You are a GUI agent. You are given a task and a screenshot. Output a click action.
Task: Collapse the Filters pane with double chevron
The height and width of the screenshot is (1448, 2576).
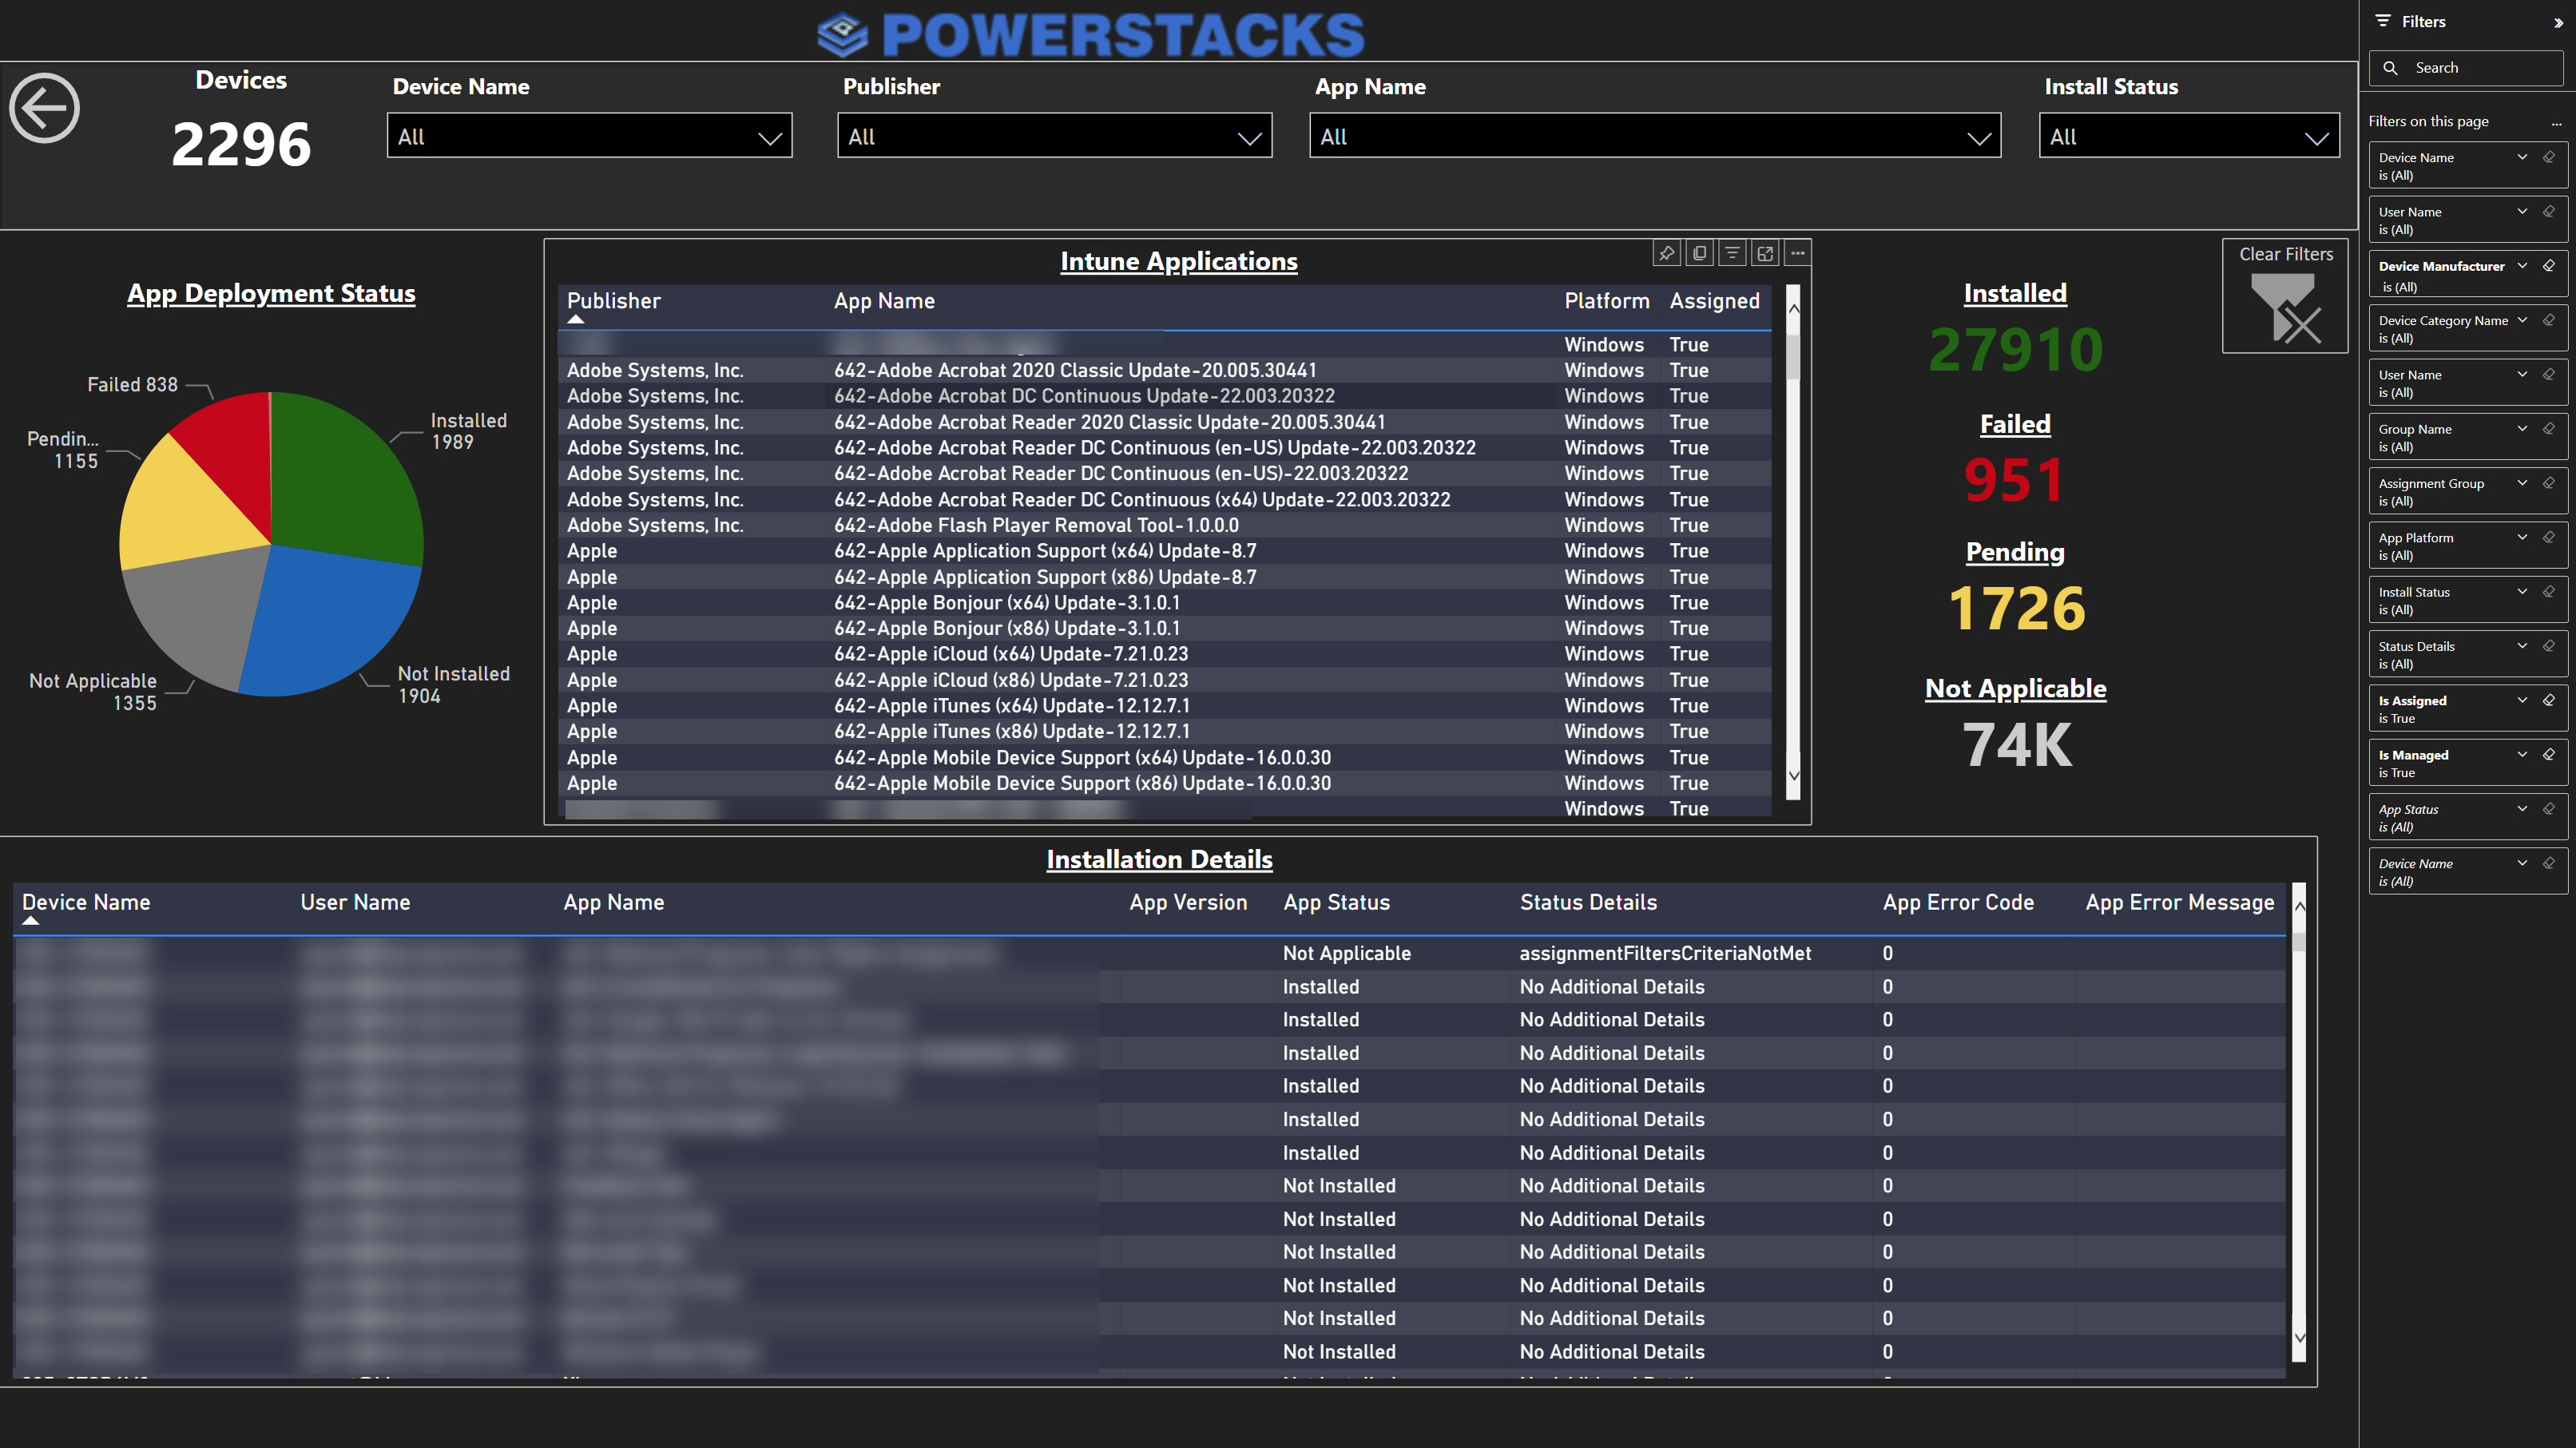tap(2558, 22)
